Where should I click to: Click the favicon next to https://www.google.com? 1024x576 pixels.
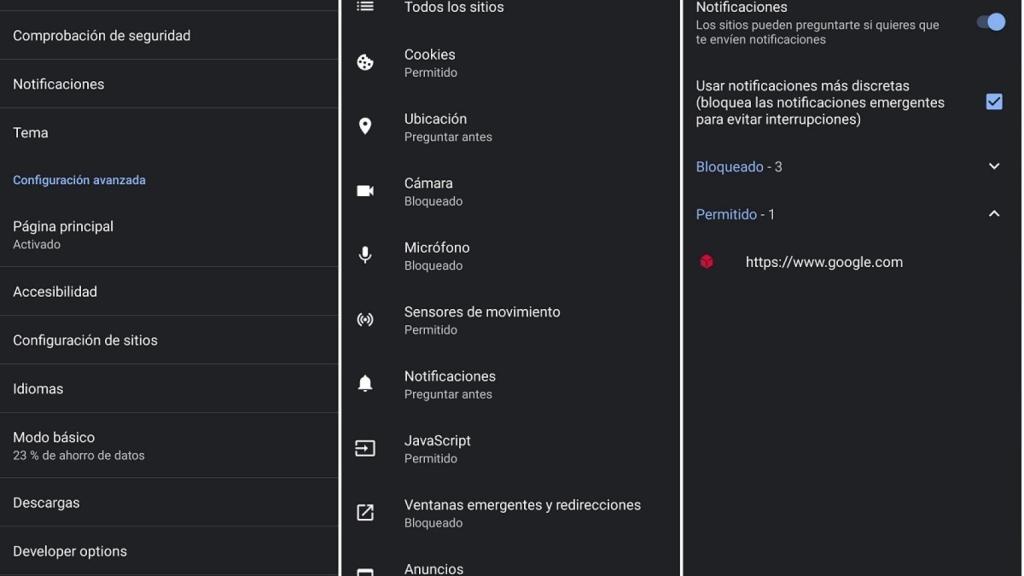click(x=708, y=261)
